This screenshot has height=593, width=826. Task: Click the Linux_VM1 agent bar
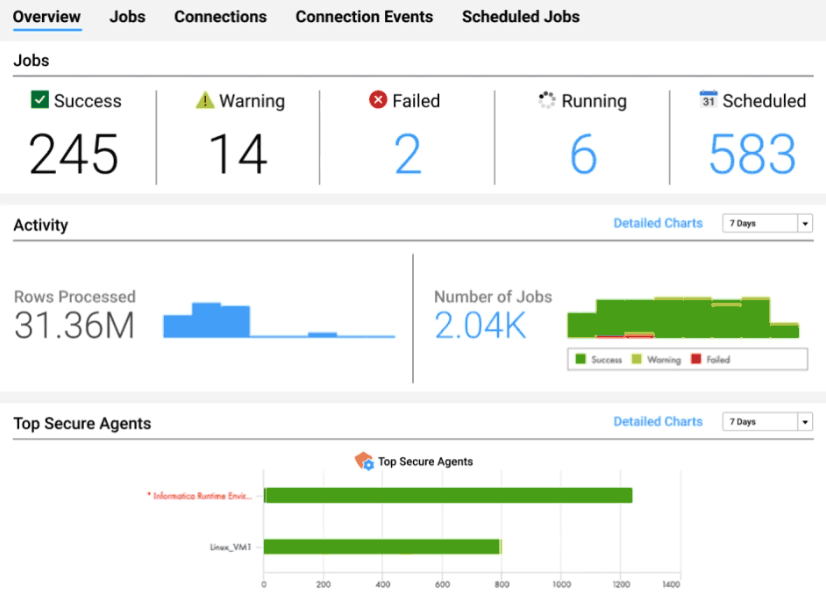[x=382, y=547]
